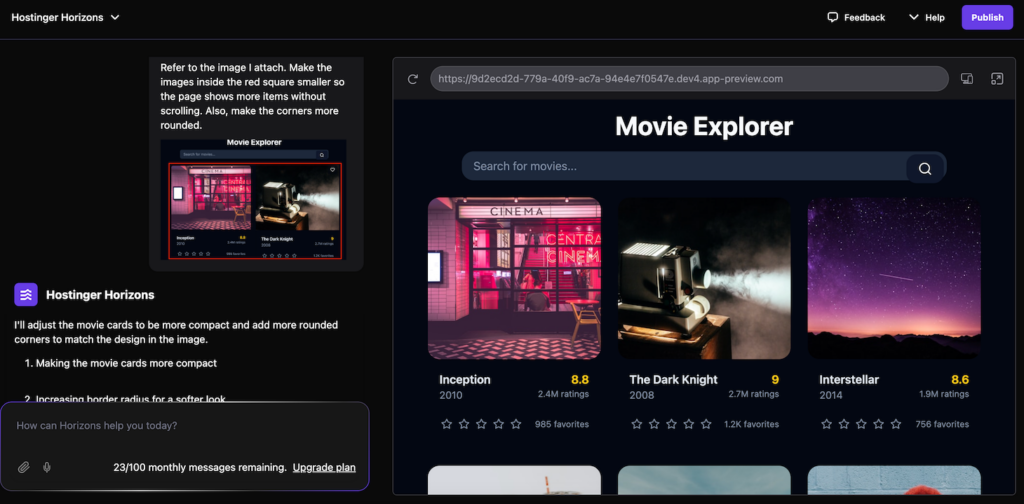
Task: Follow the Upgrade plan link
Action: point(324,467)
